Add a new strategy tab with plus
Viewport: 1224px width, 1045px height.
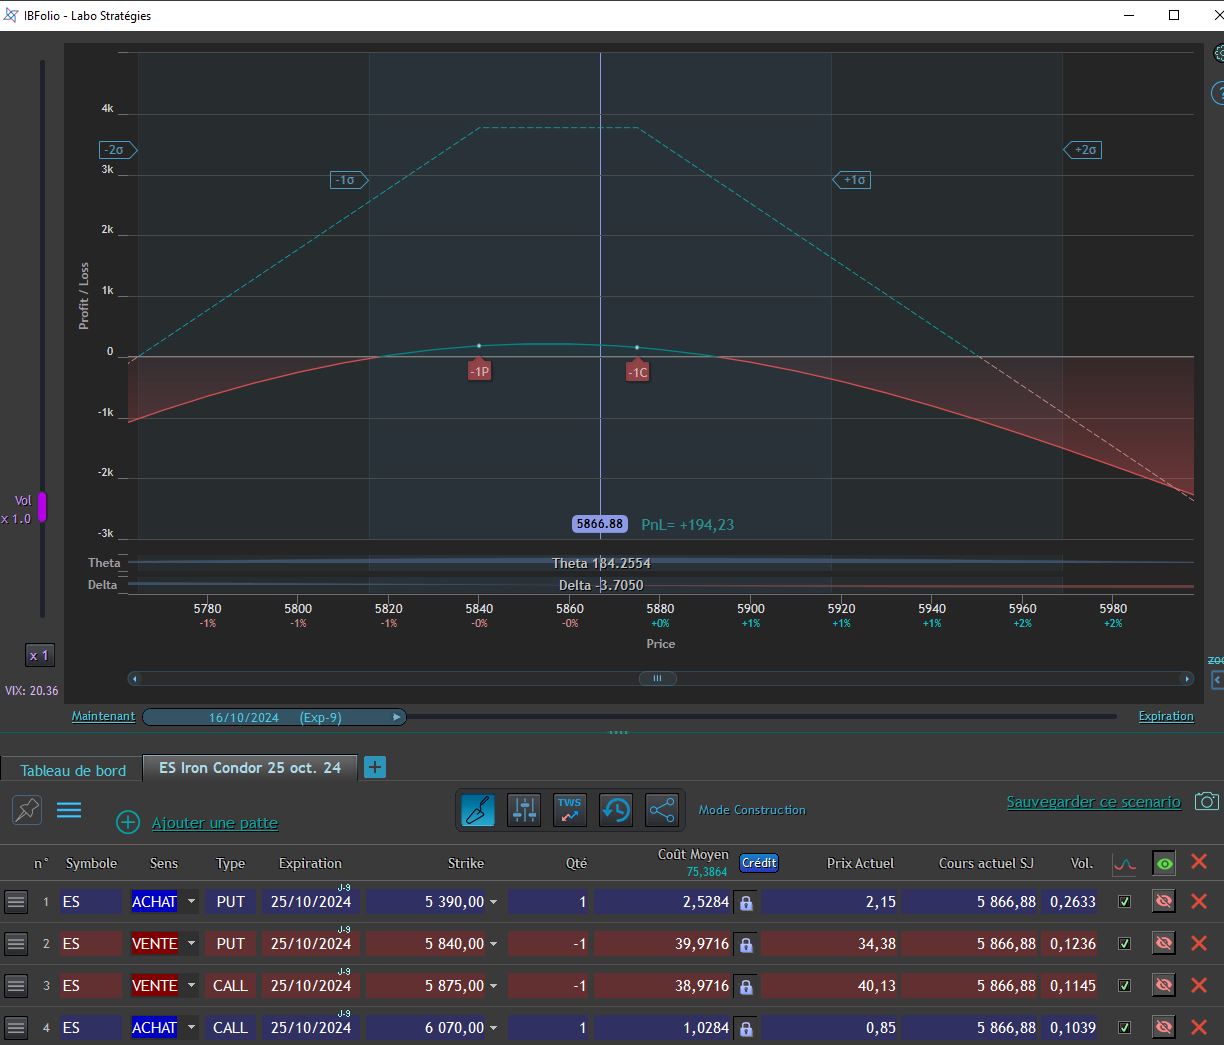tap(375, 767)
